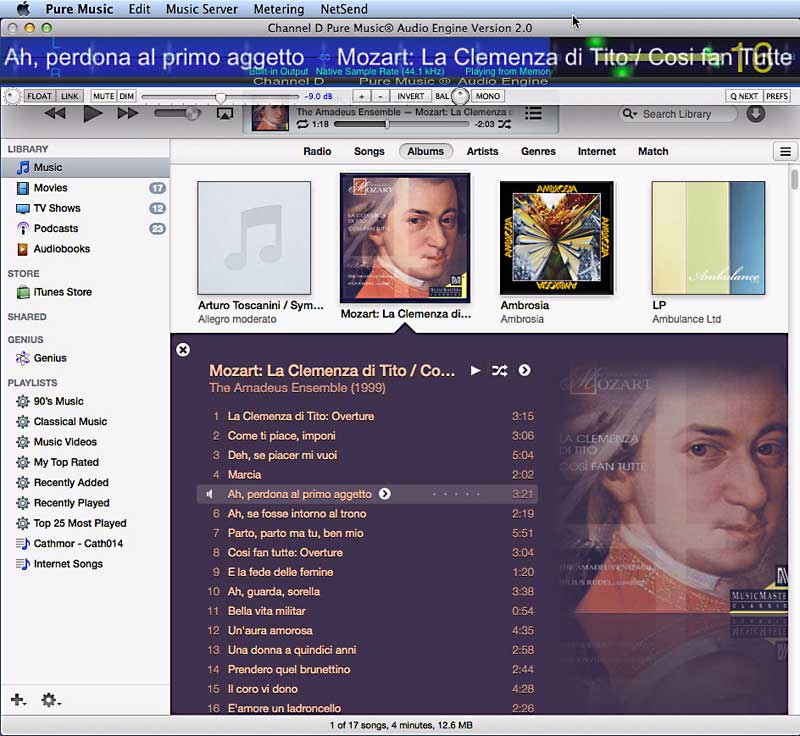Go back using the rewind button
The height and width of the screenshot is (736, 800).
[x=55, y=114]
